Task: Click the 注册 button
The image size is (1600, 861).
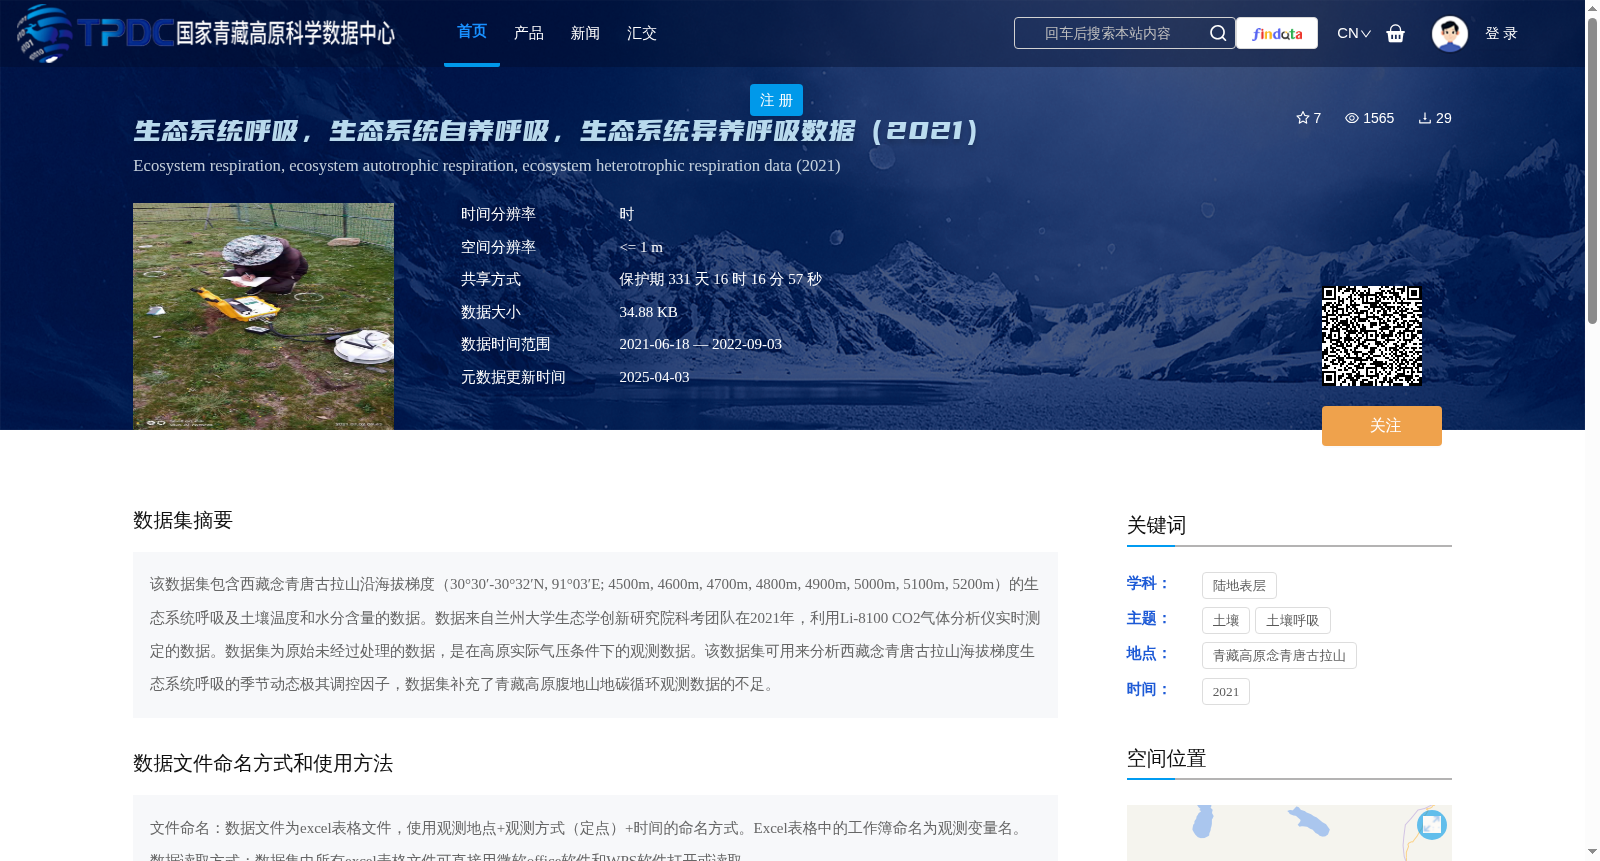Action: coord(776,100)
